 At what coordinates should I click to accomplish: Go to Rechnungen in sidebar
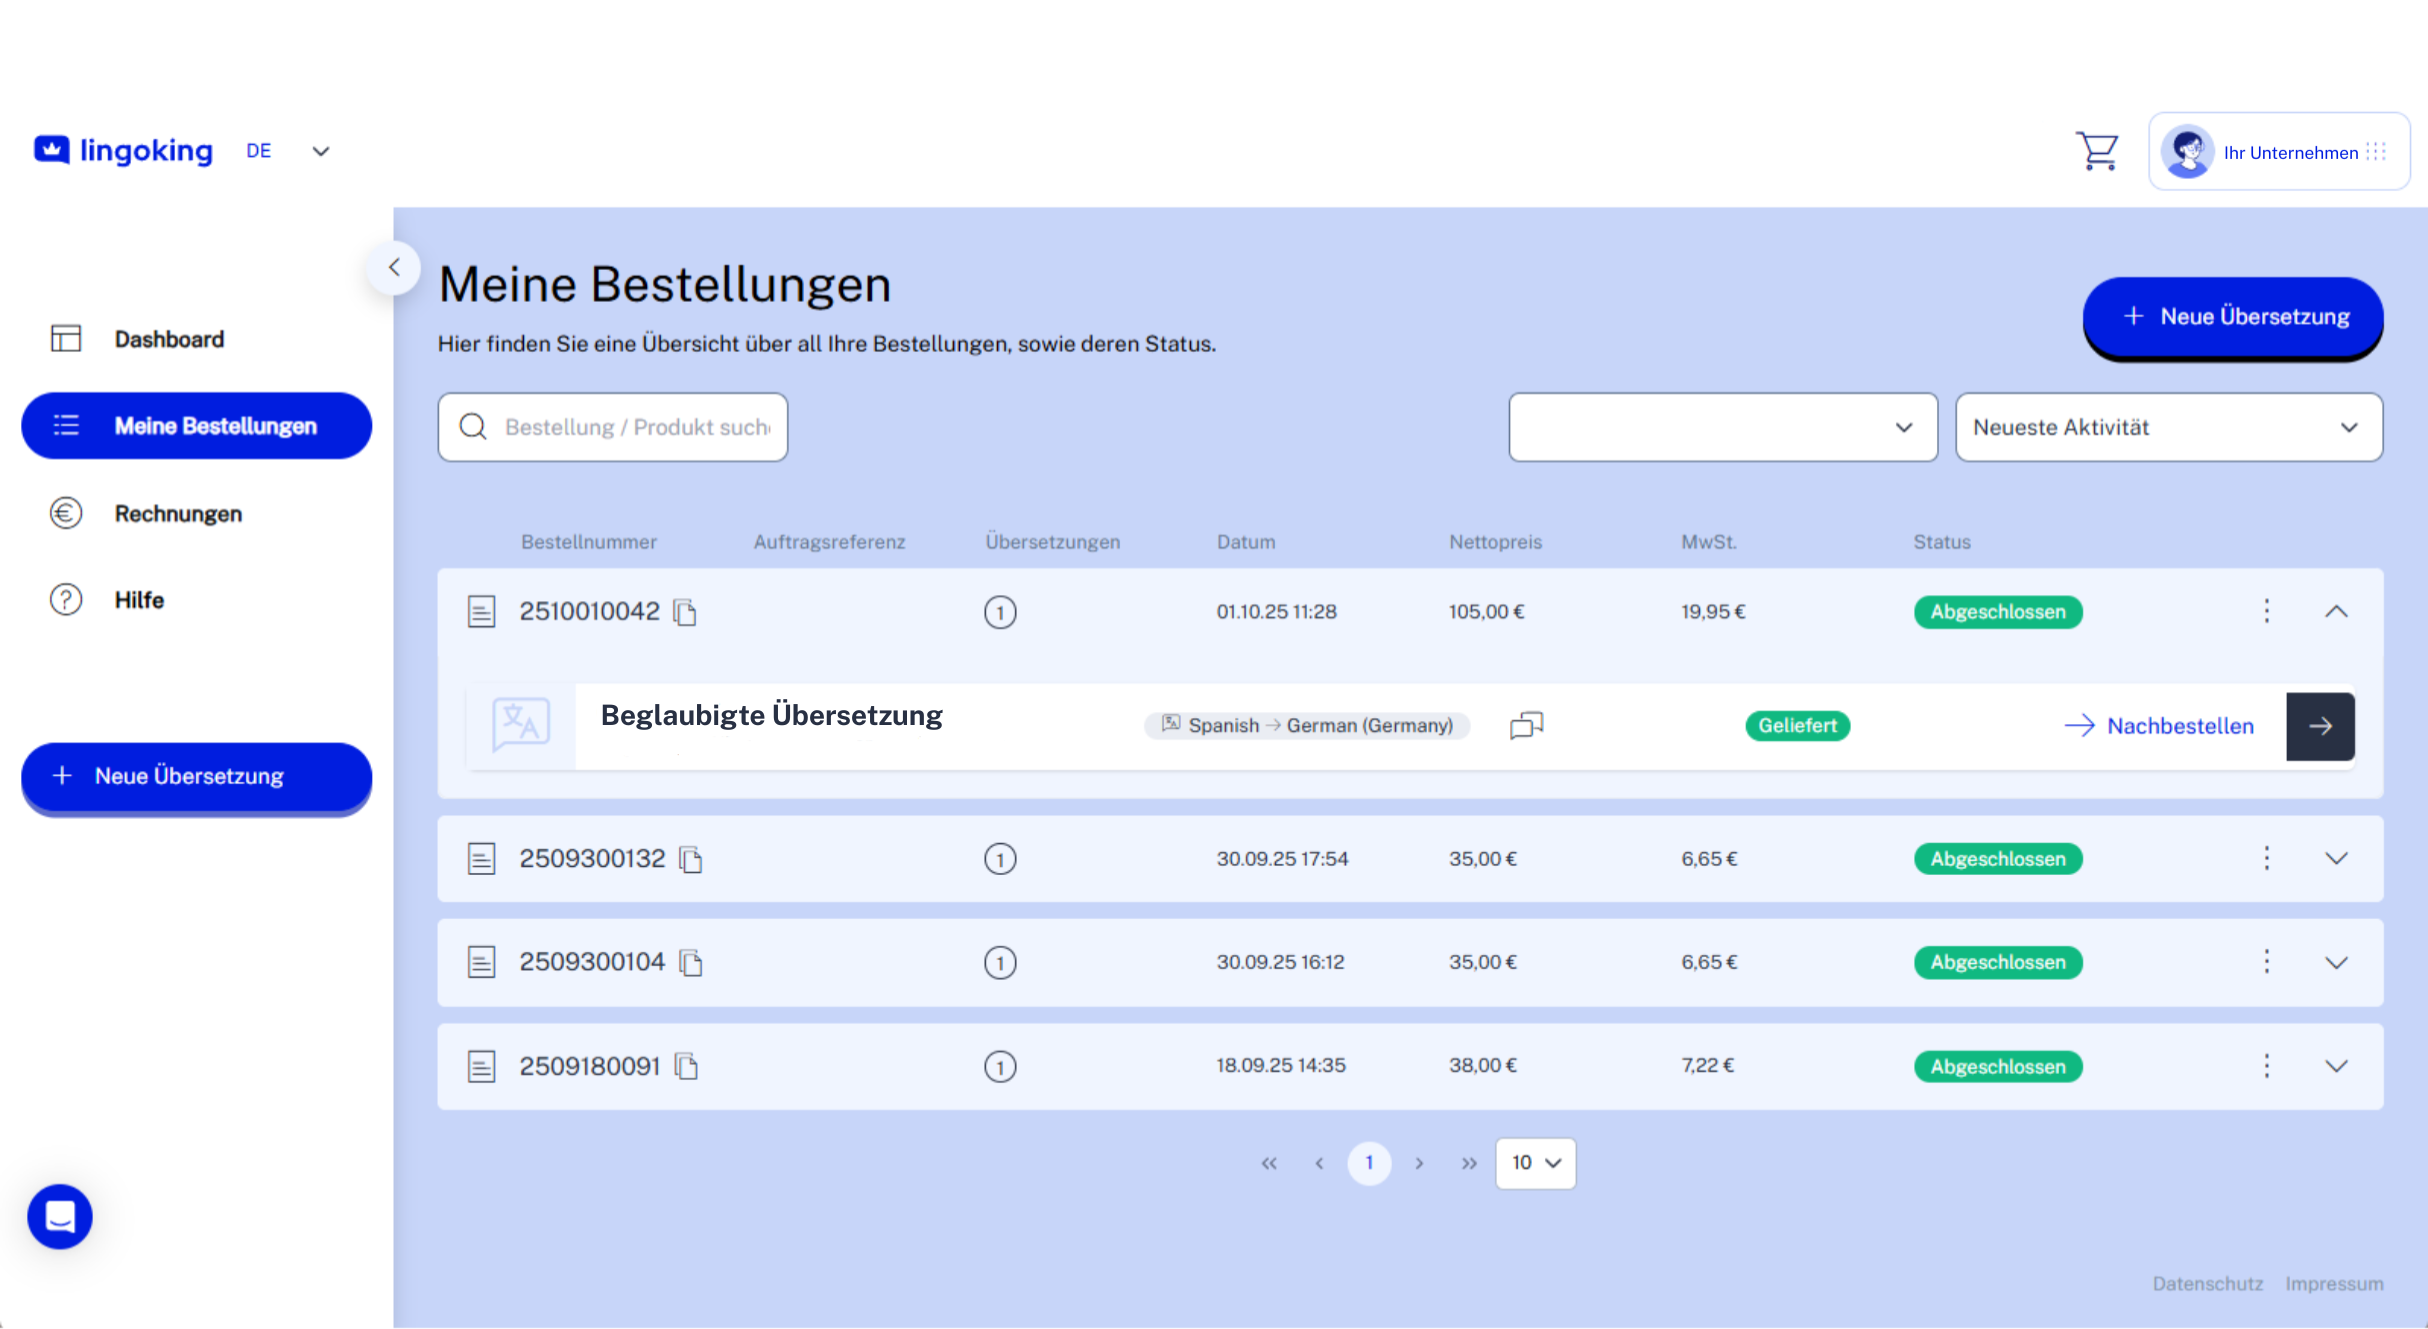177,514
